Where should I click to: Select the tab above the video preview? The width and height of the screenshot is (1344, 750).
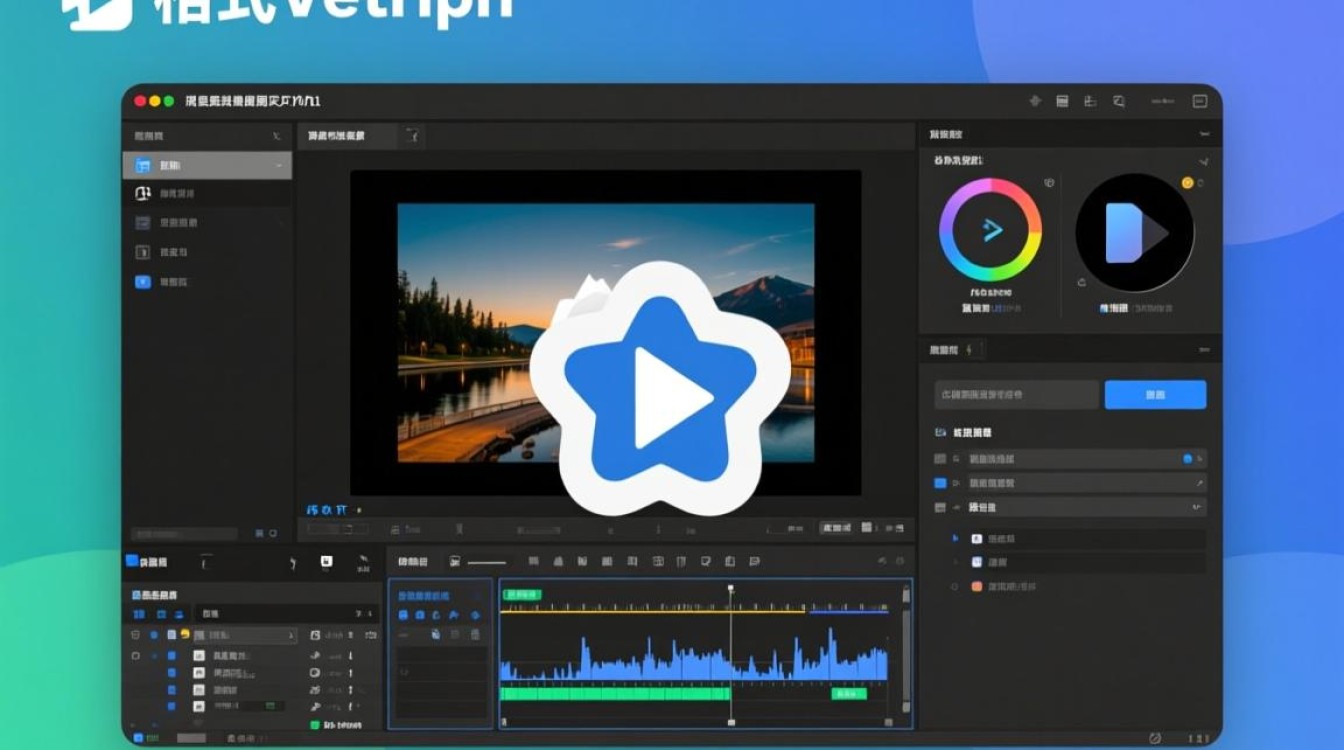tap(337, 136)
